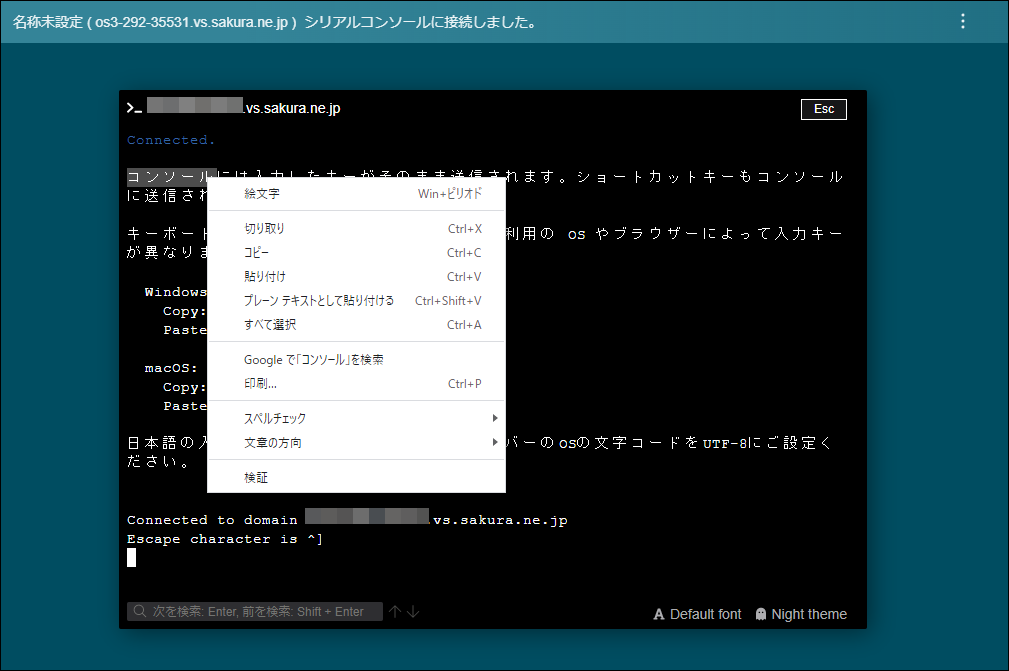Jump to next search result arrow
Viewport: 1009px width, 671px height.
coord(413,612)
